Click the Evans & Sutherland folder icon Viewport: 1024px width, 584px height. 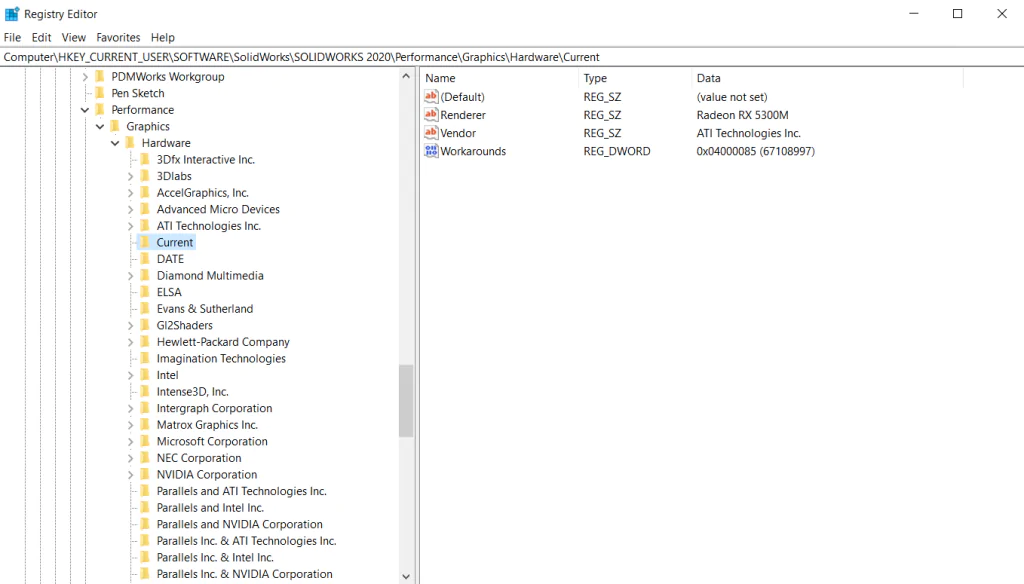click(145, 308)
